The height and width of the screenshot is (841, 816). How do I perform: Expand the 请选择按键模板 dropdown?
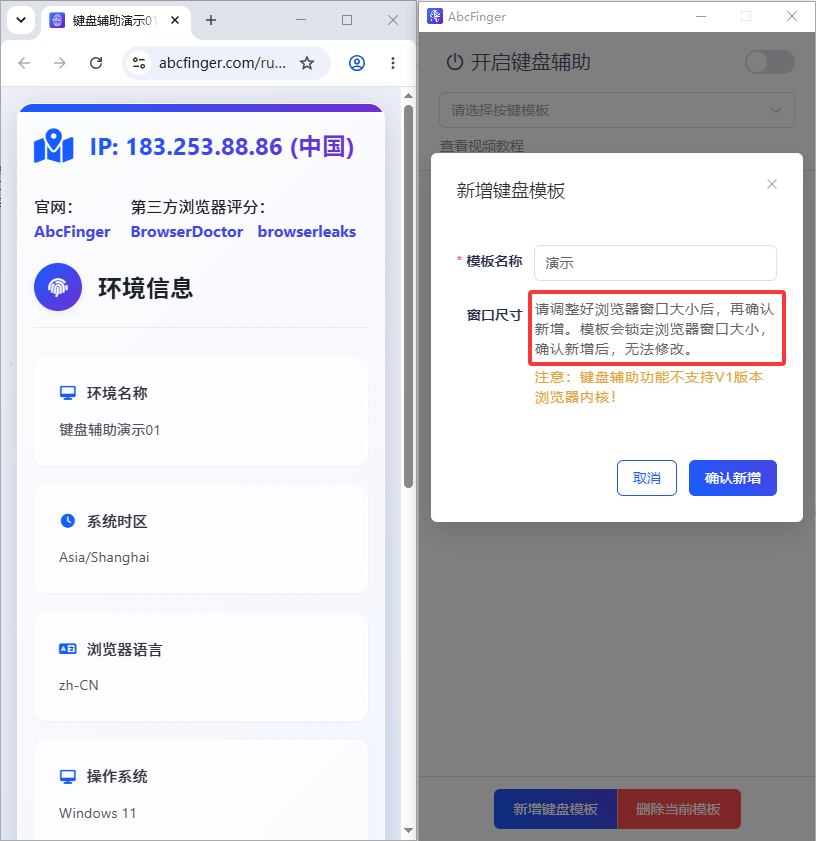click(x=616, y=110)
